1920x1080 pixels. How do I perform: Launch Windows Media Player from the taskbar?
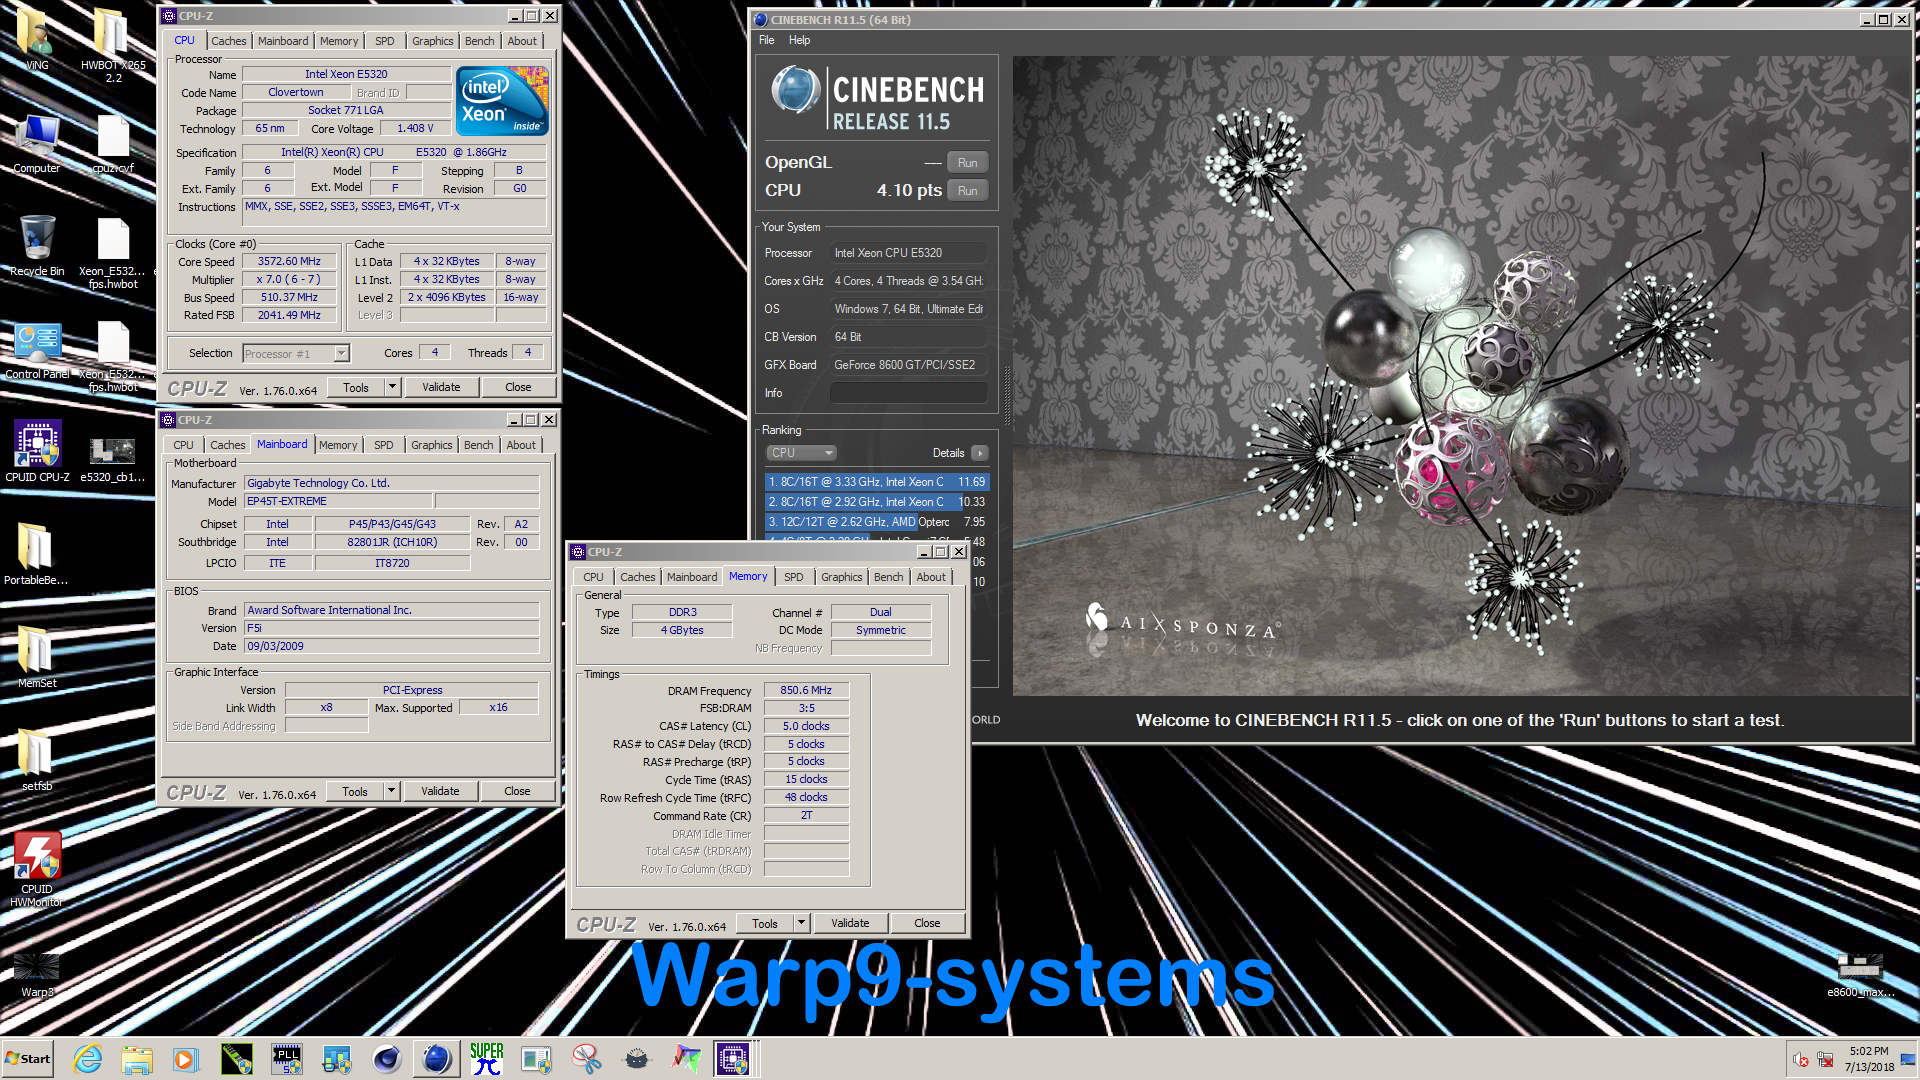(186, 1059)
